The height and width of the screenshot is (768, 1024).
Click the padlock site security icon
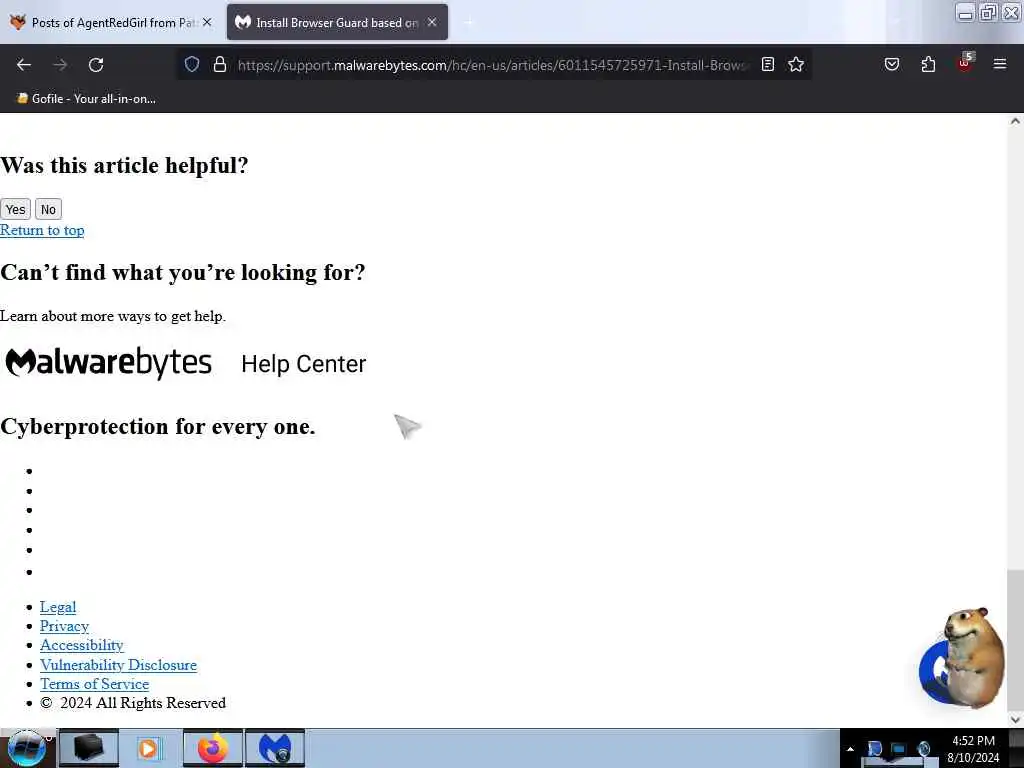point(220,64)
